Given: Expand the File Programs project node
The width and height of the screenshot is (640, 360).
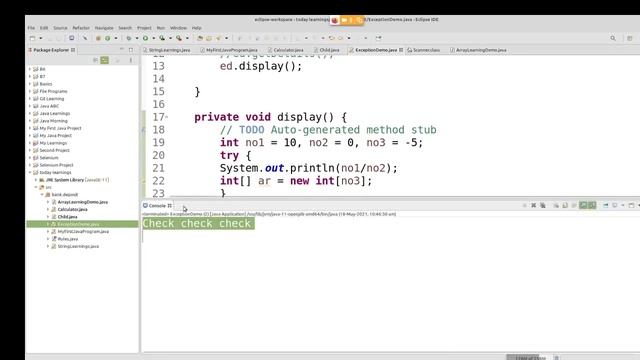Looking at the screenshot, I should click(30, 91).
